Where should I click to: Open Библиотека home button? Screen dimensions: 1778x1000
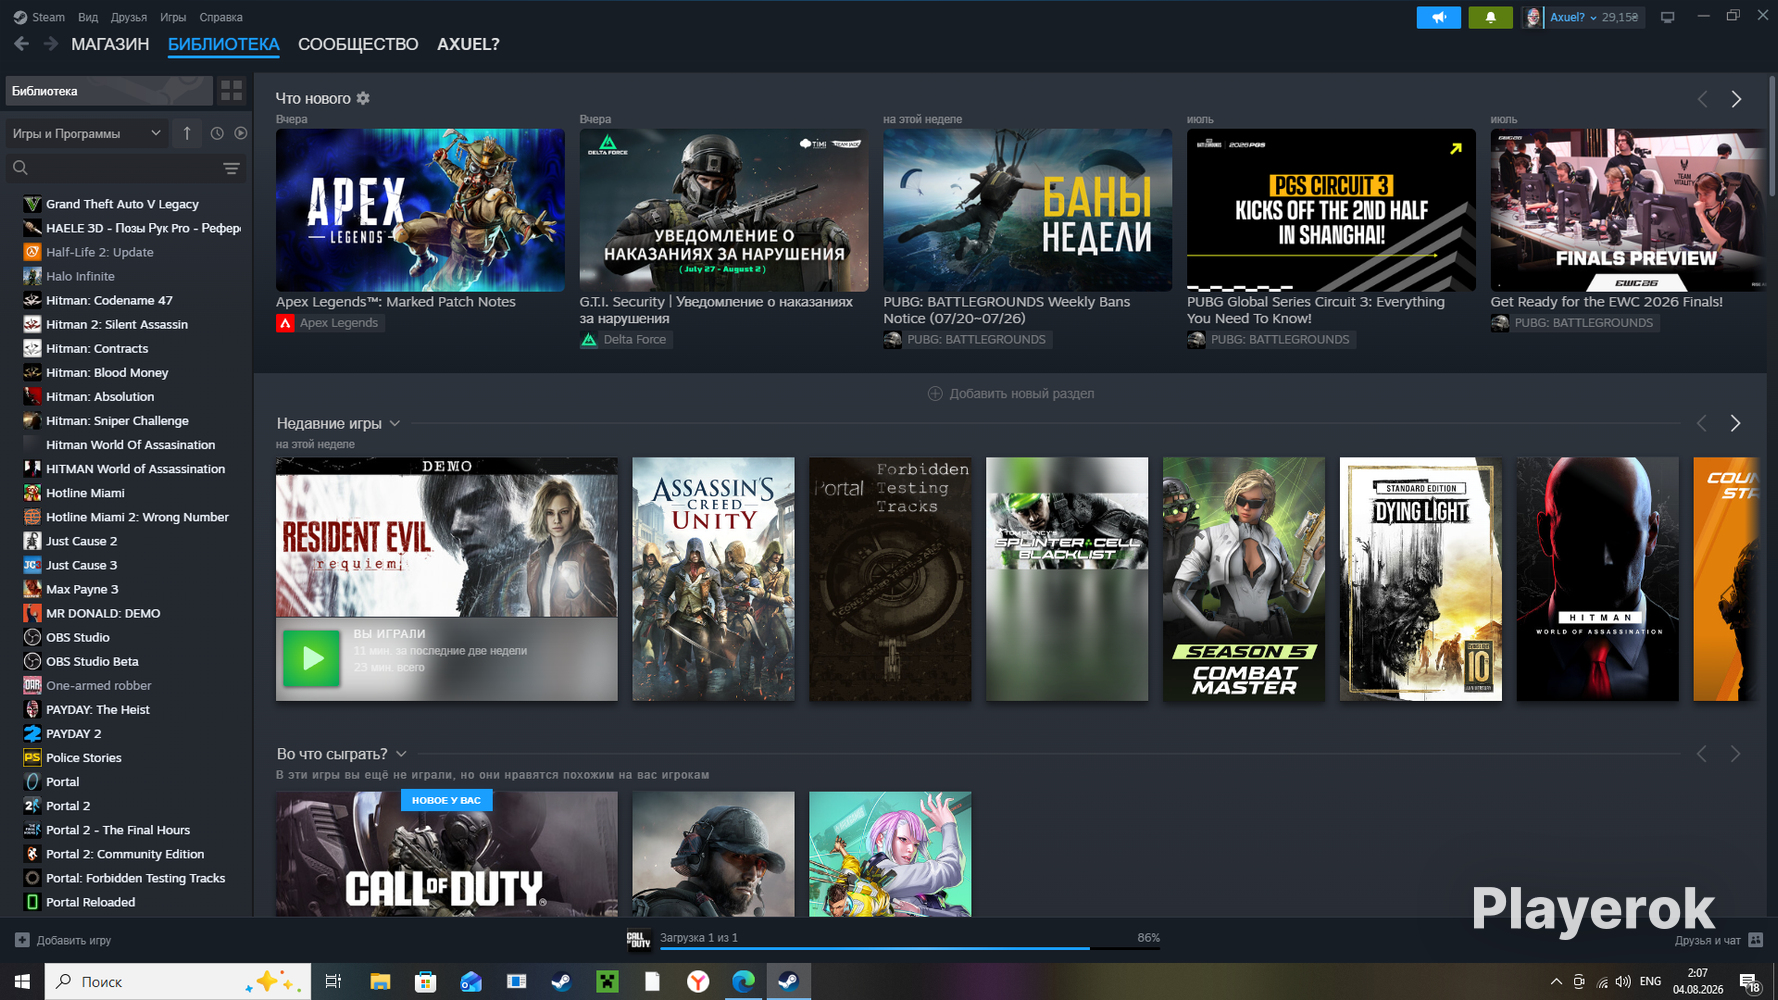pyautogui.click(x=109, y=91)
